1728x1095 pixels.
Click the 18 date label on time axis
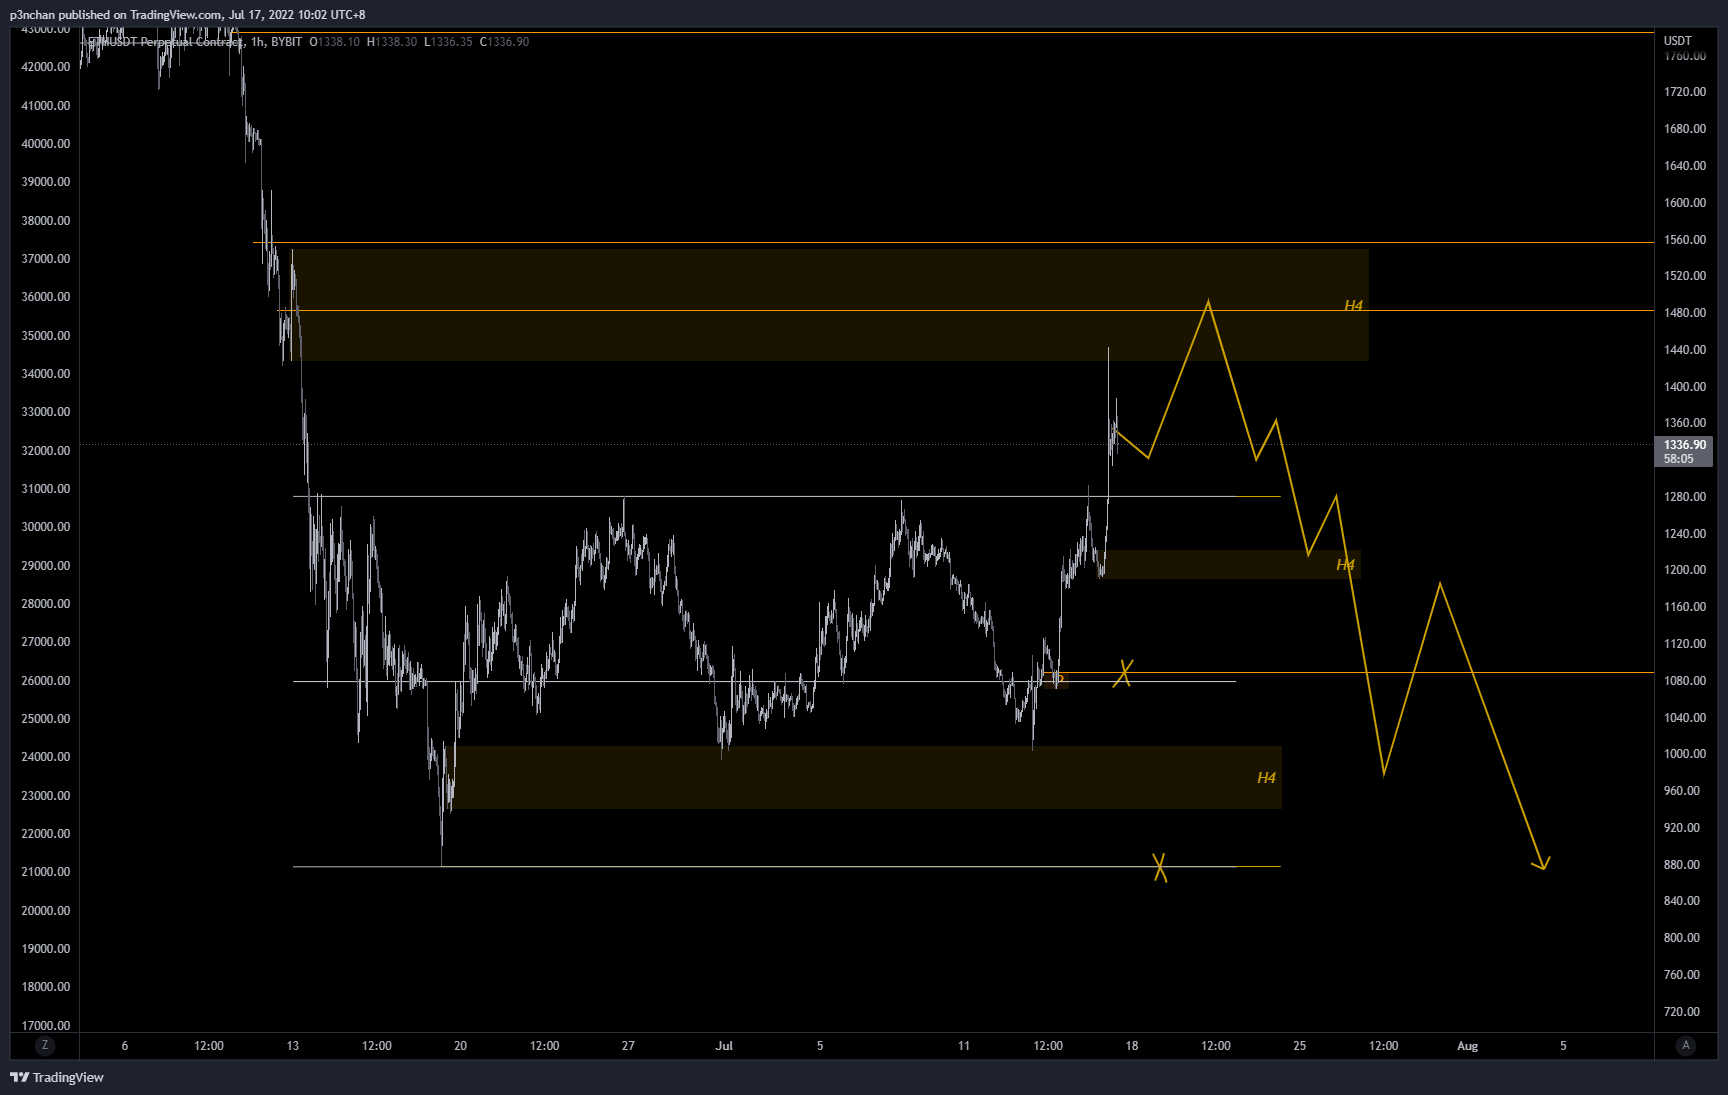tap(1131, 1046)
